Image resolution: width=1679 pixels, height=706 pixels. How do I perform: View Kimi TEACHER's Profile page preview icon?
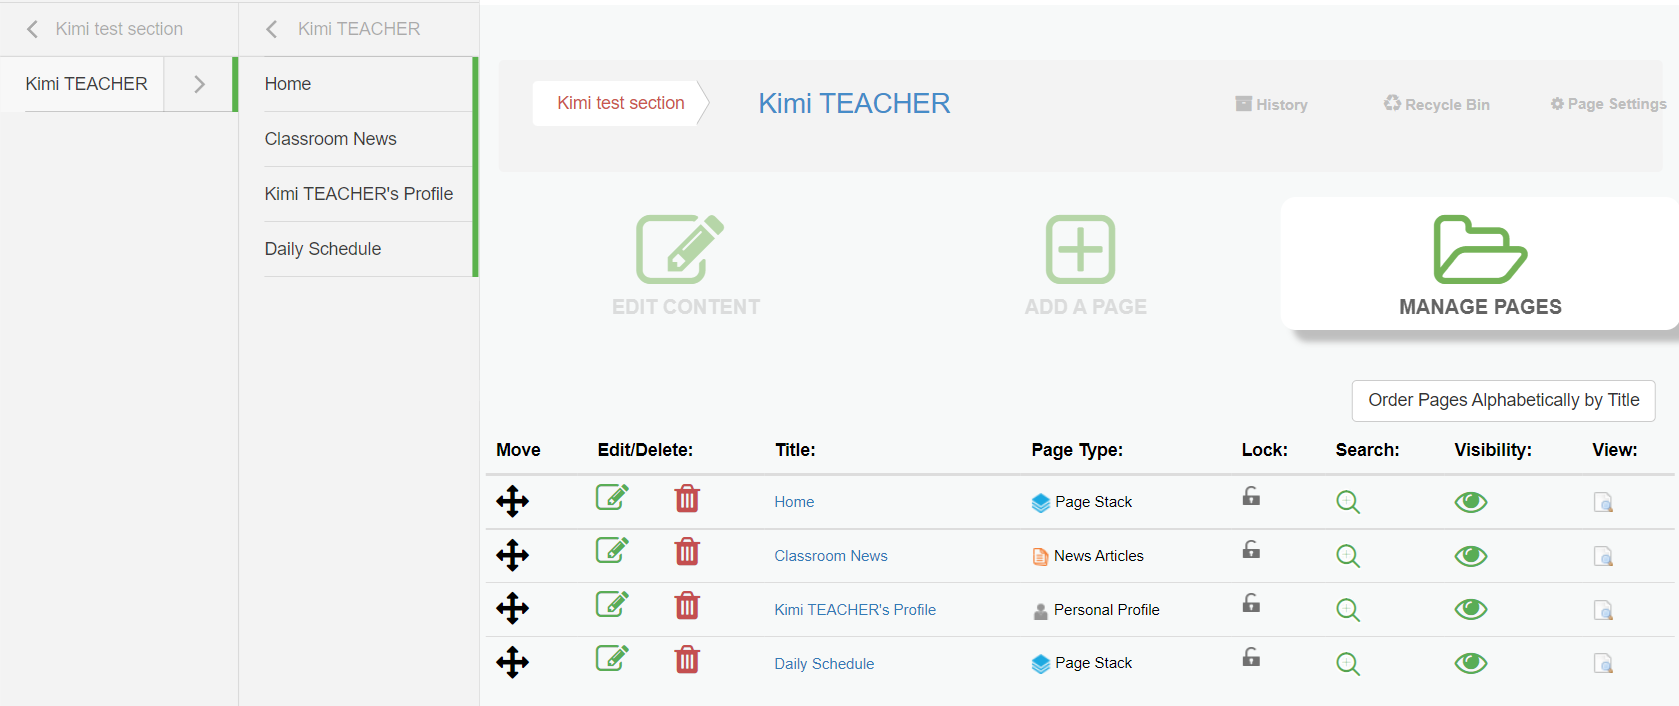[1603, 610]
